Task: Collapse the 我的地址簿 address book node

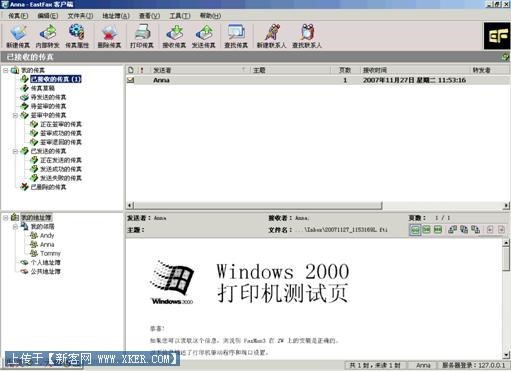Action: 5,218
